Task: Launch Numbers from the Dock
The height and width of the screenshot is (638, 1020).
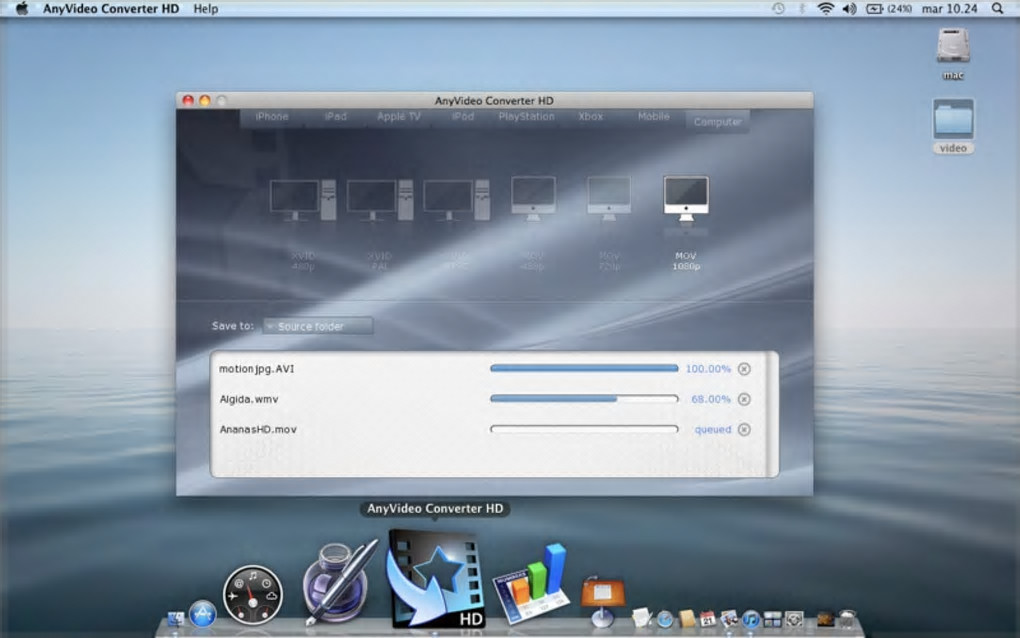Action: [532, 584]
